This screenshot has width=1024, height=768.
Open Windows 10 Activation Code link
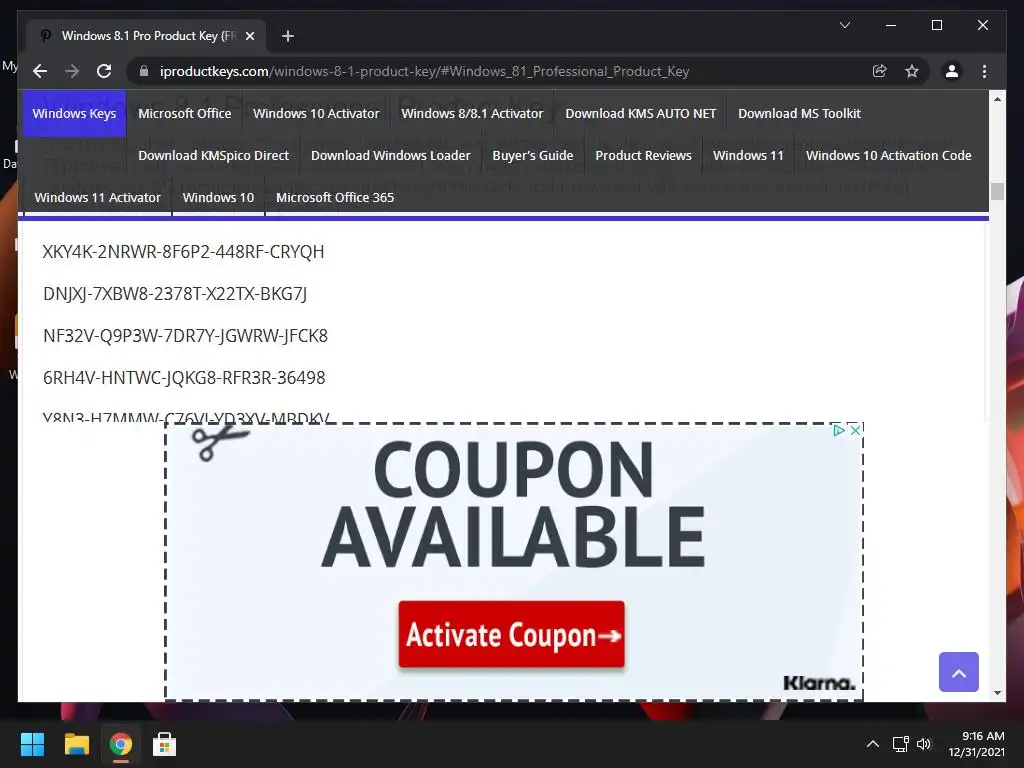pos(889,155)
